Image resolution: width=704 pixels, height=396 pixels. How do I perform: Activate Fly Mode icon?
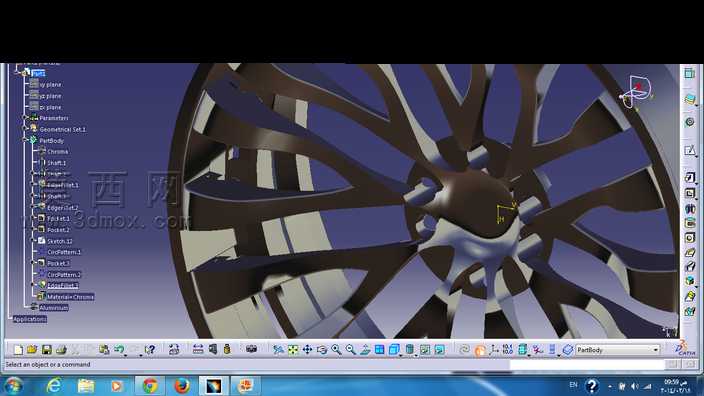click(278, 350)
